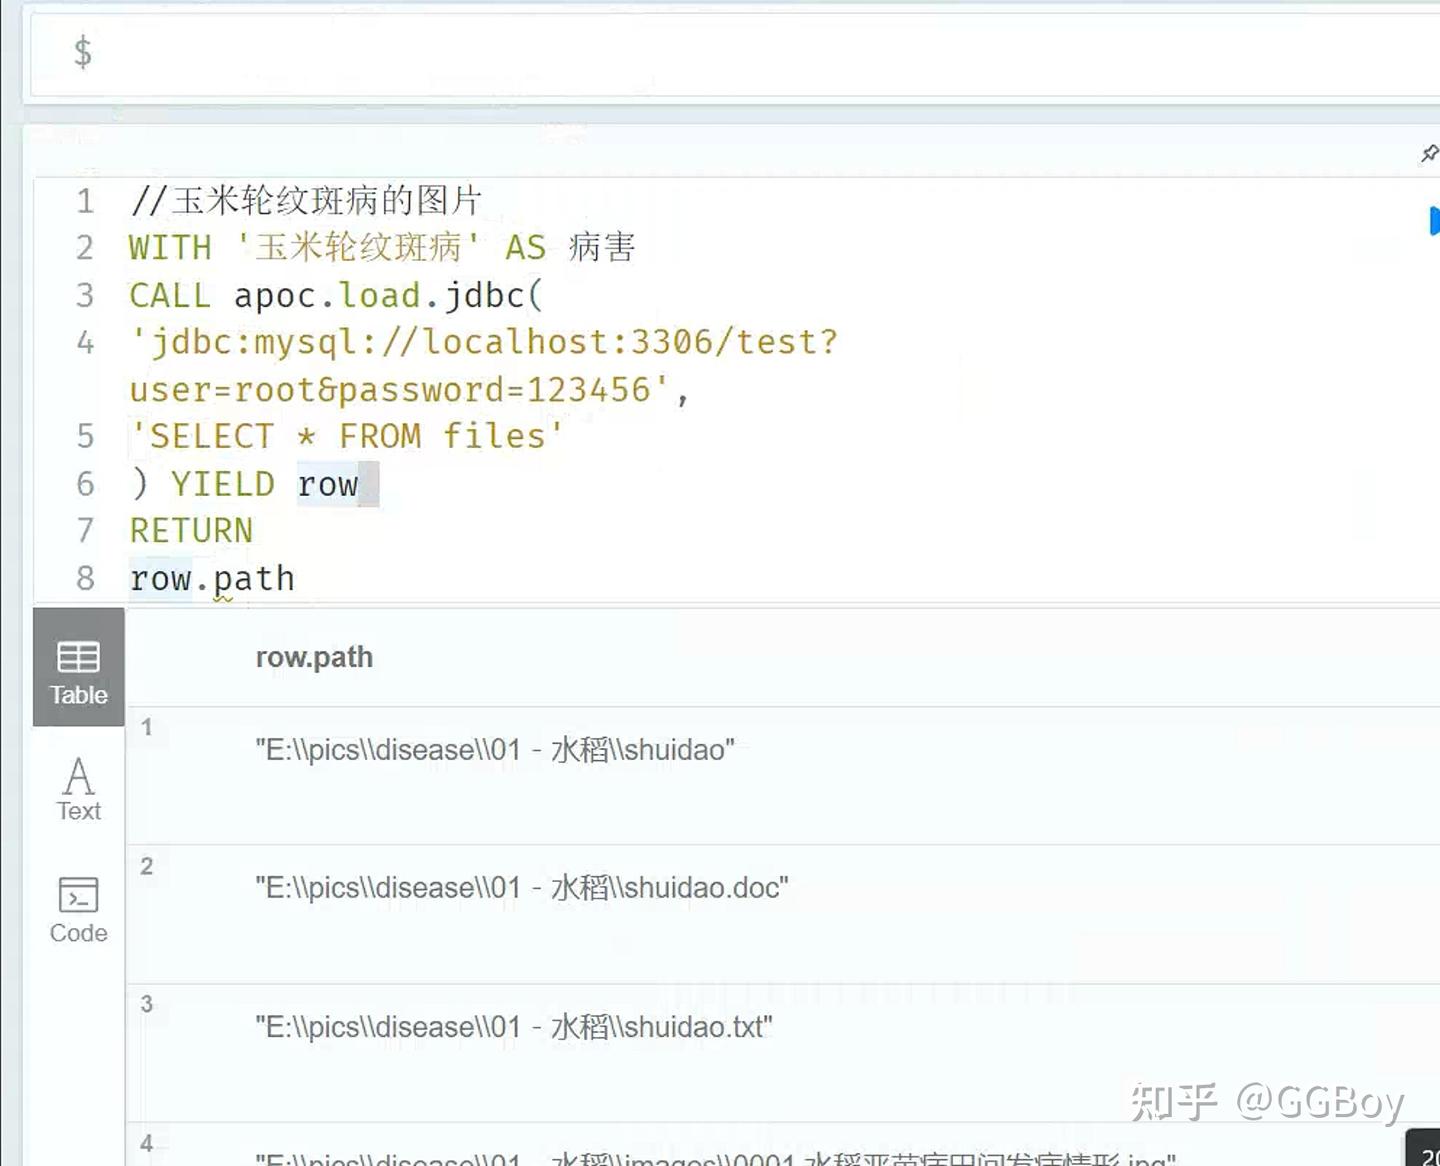Click result row 1 showing shuidao folder path

click(495, 749)
